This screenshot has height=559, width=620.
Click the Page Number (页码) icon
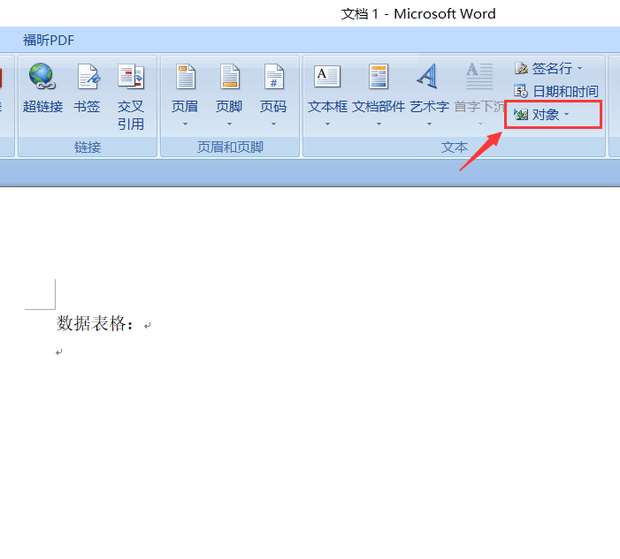click(x=273, y=76)
